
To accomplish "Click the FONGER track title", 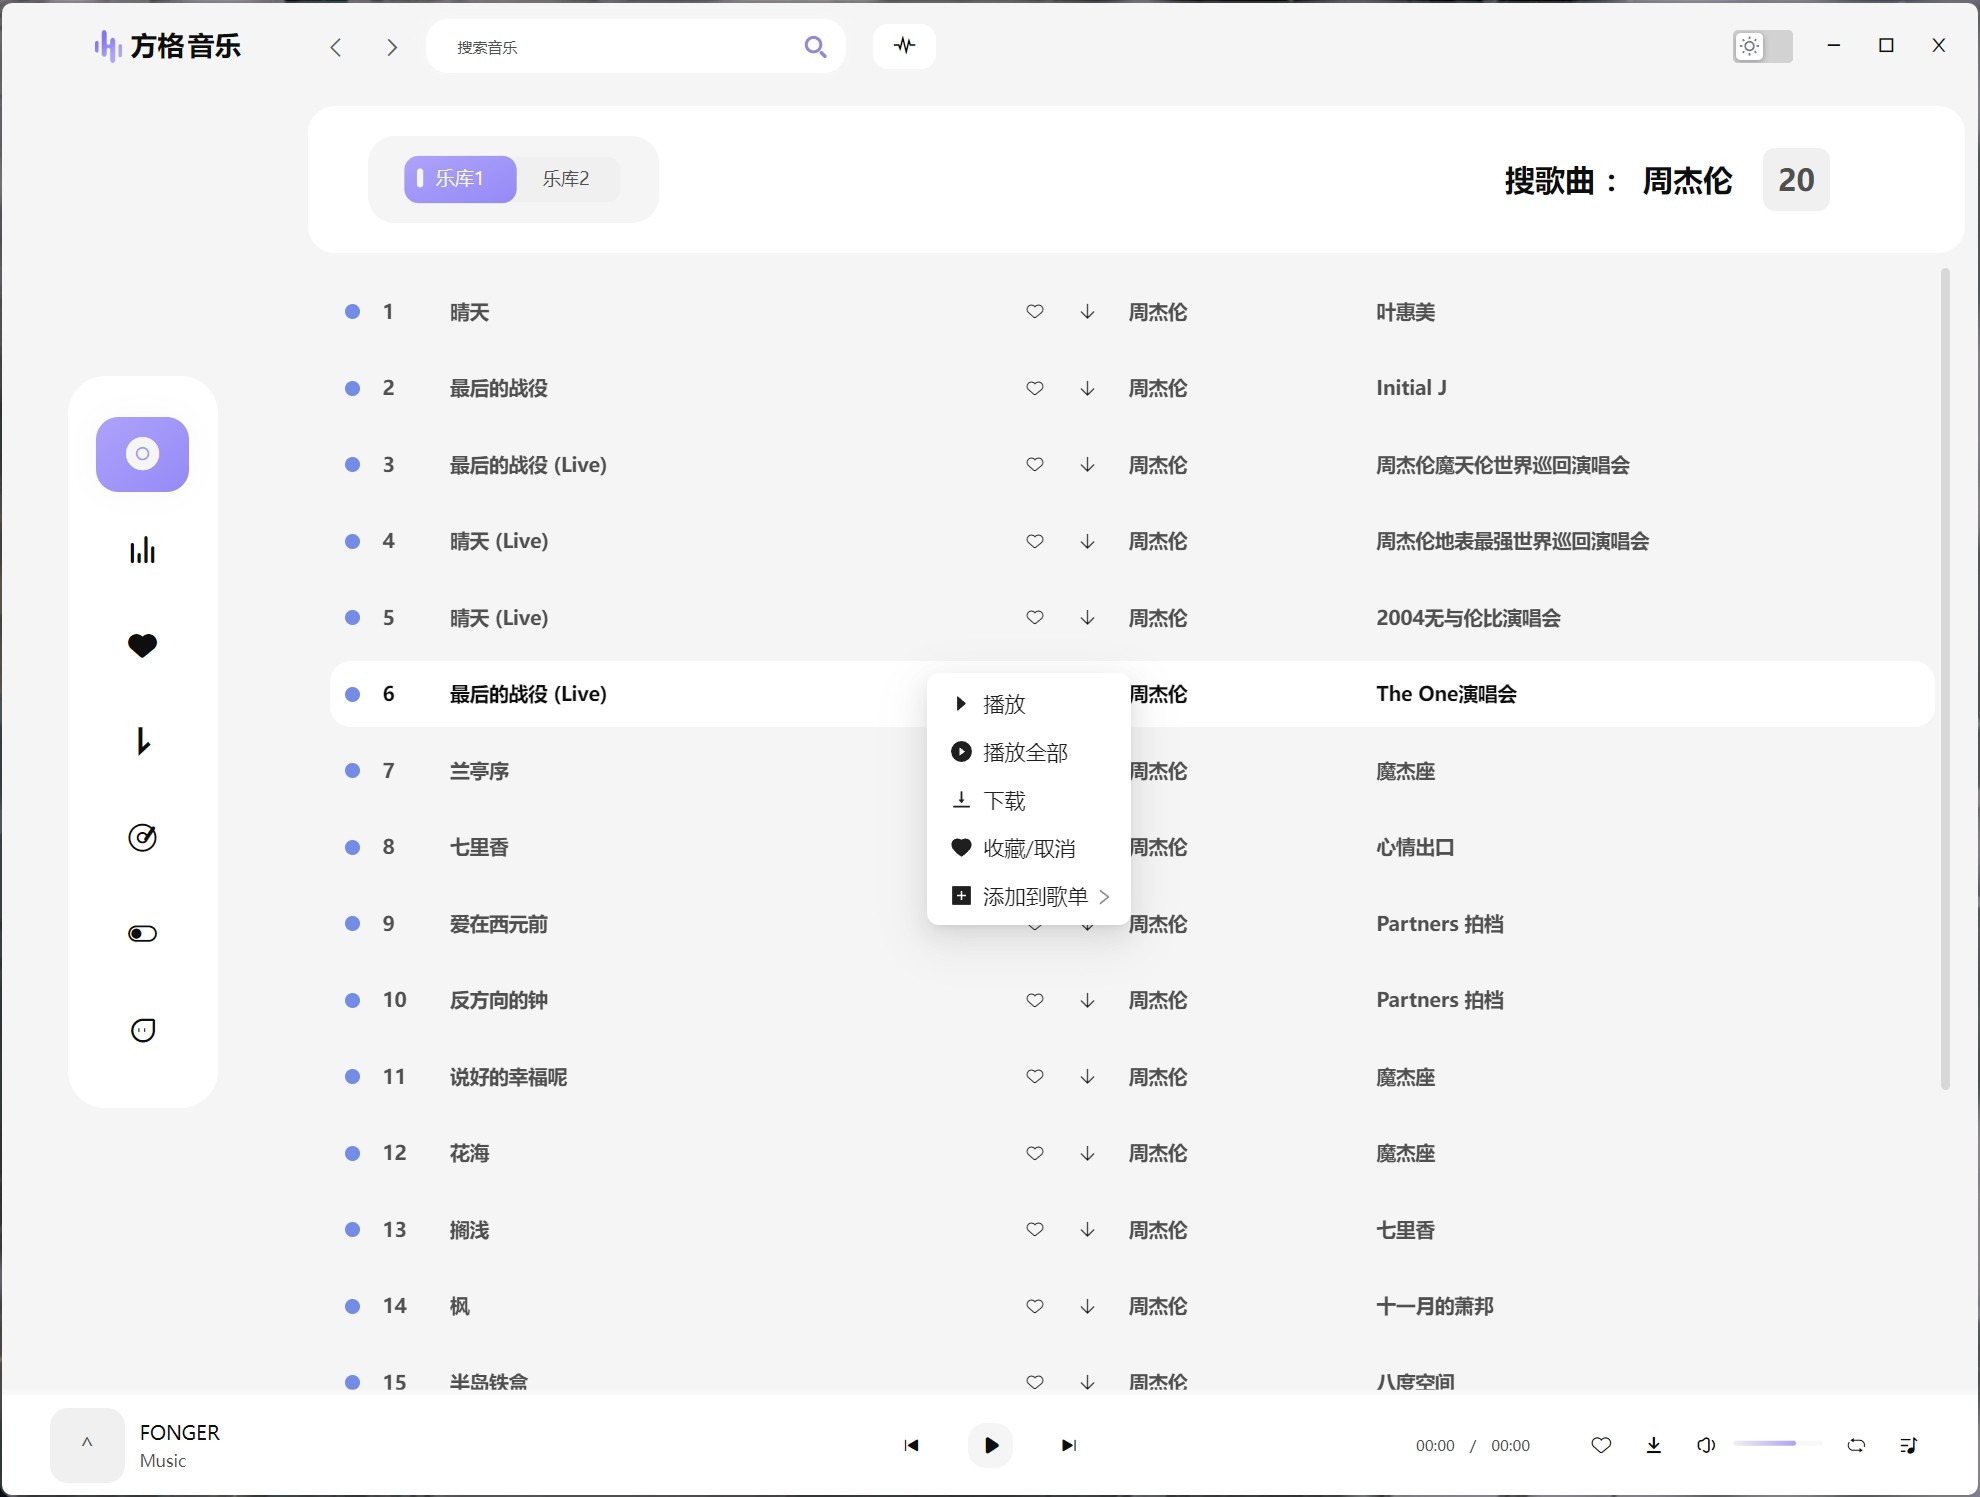I will [x=180, y=1432].
